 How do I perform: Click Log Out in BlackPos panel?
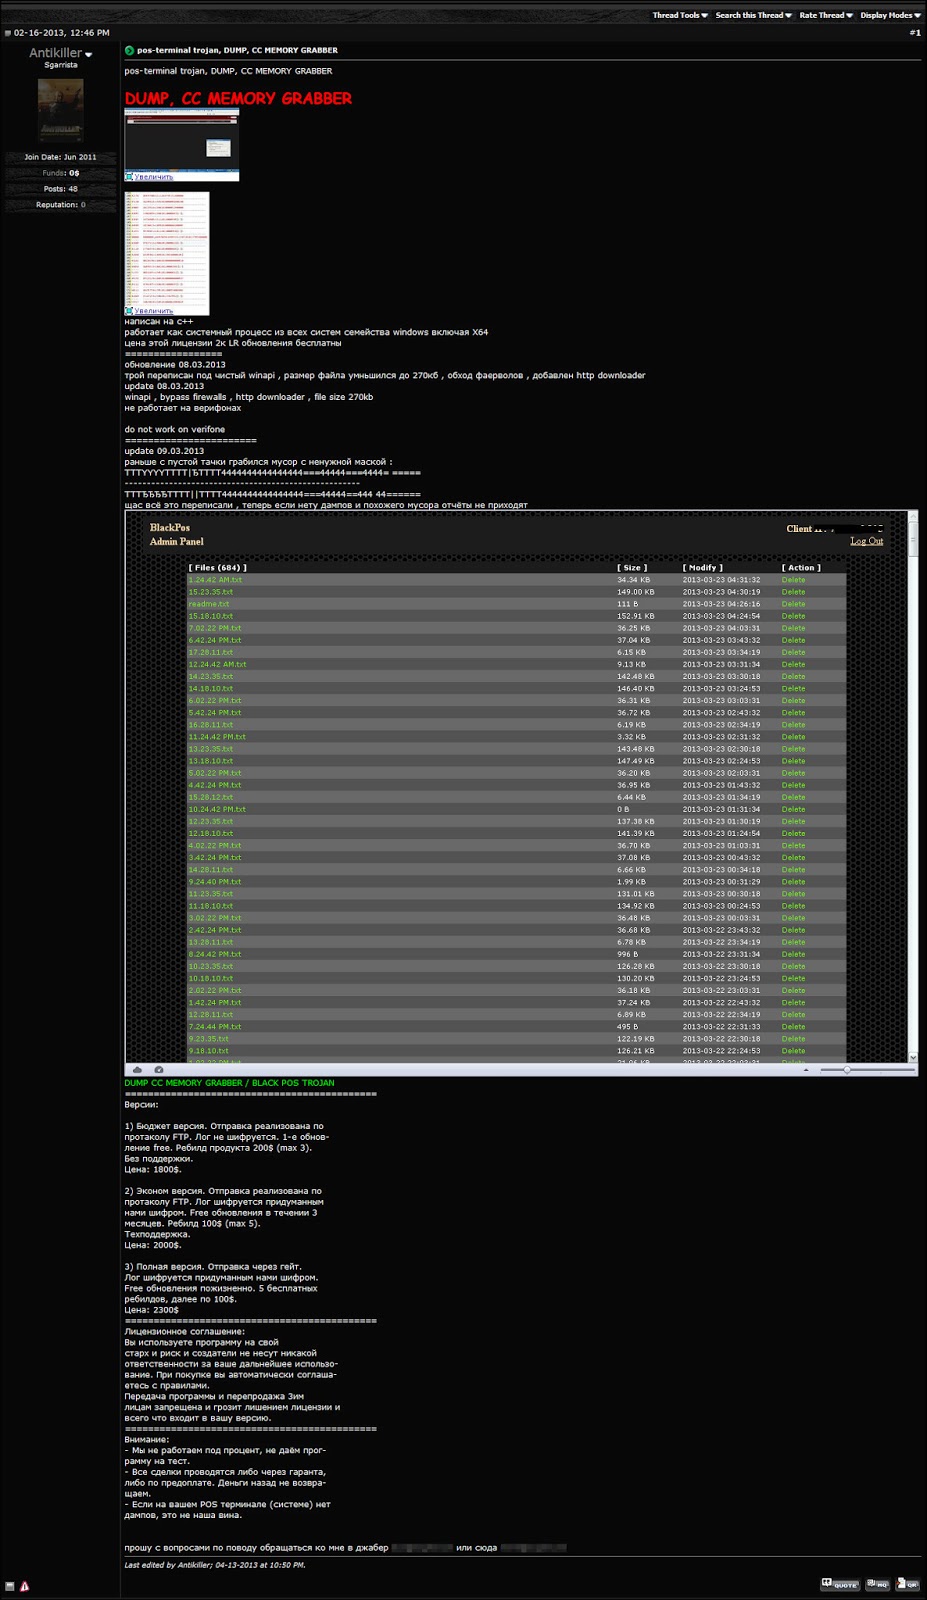click(866, 541)
